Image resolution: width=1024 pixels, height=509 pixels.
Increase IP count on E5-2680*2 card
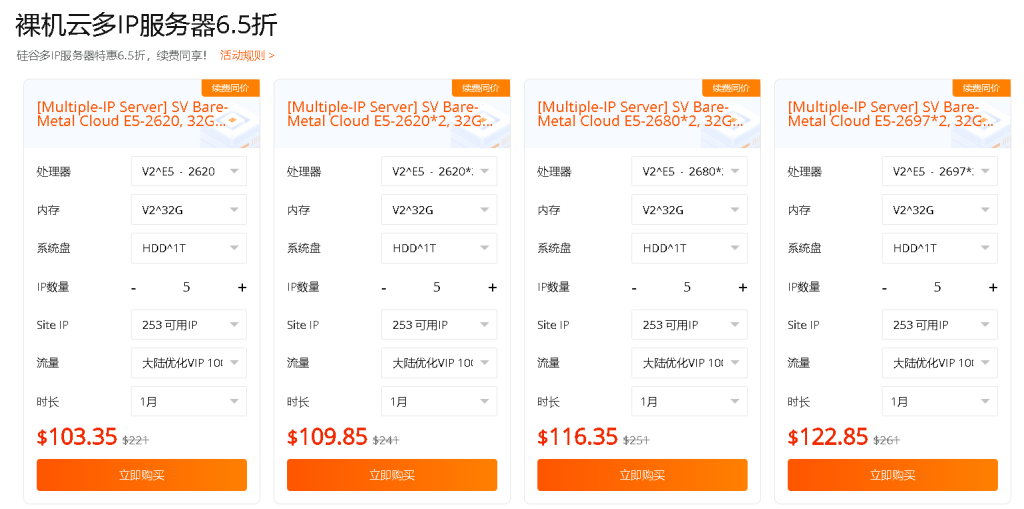point(742,288)
